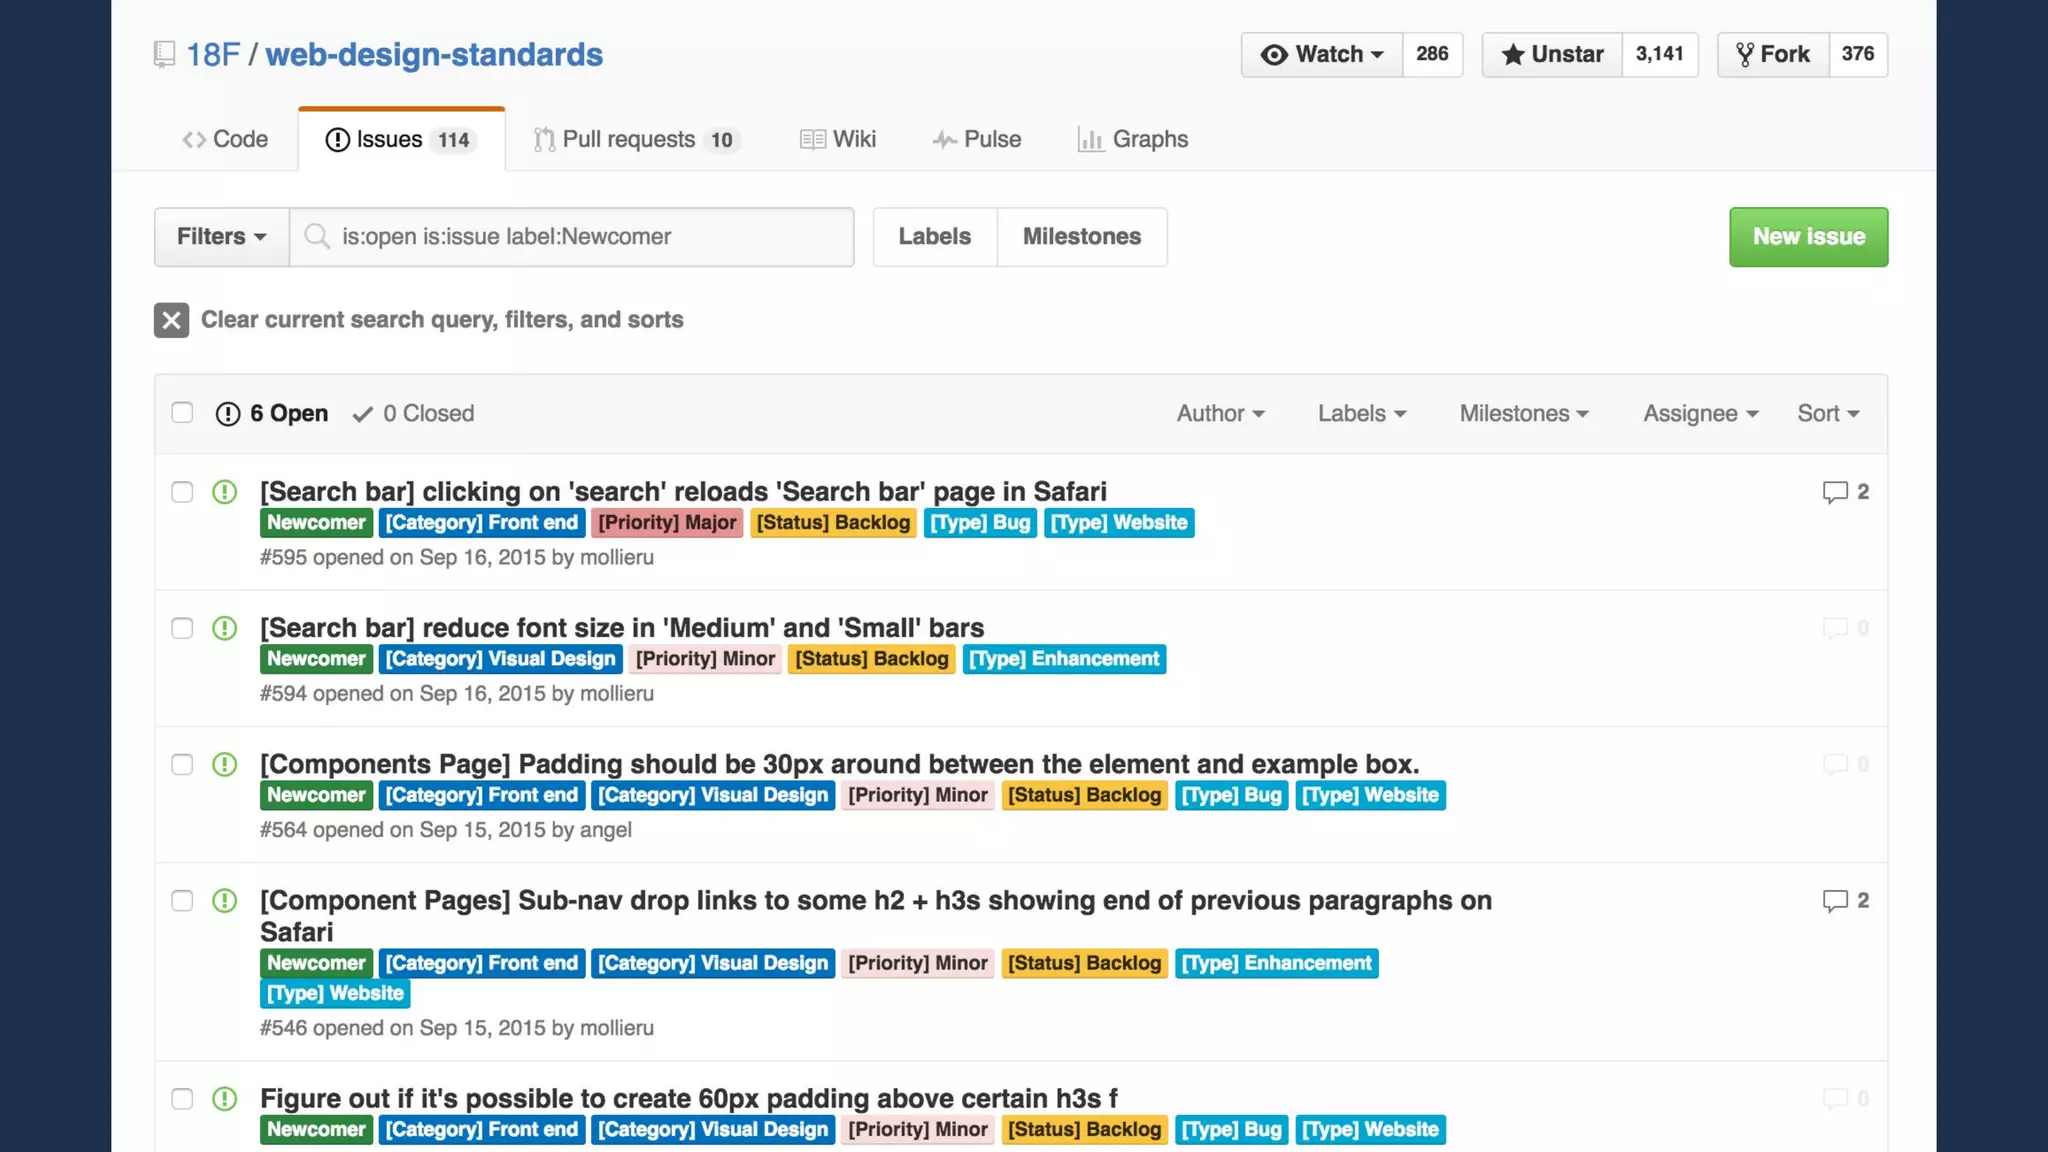The height and width of the screenshot is (1152, 2048).
Task: Open the web-design-standards repository link
Action: pos(433,54)
